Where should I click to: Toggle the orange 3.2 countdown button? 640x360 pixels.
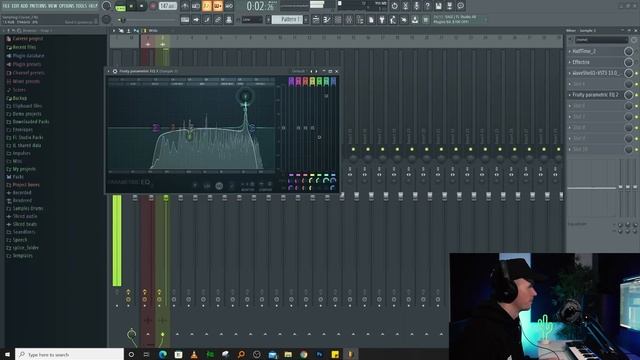click(x=207, y=6)
